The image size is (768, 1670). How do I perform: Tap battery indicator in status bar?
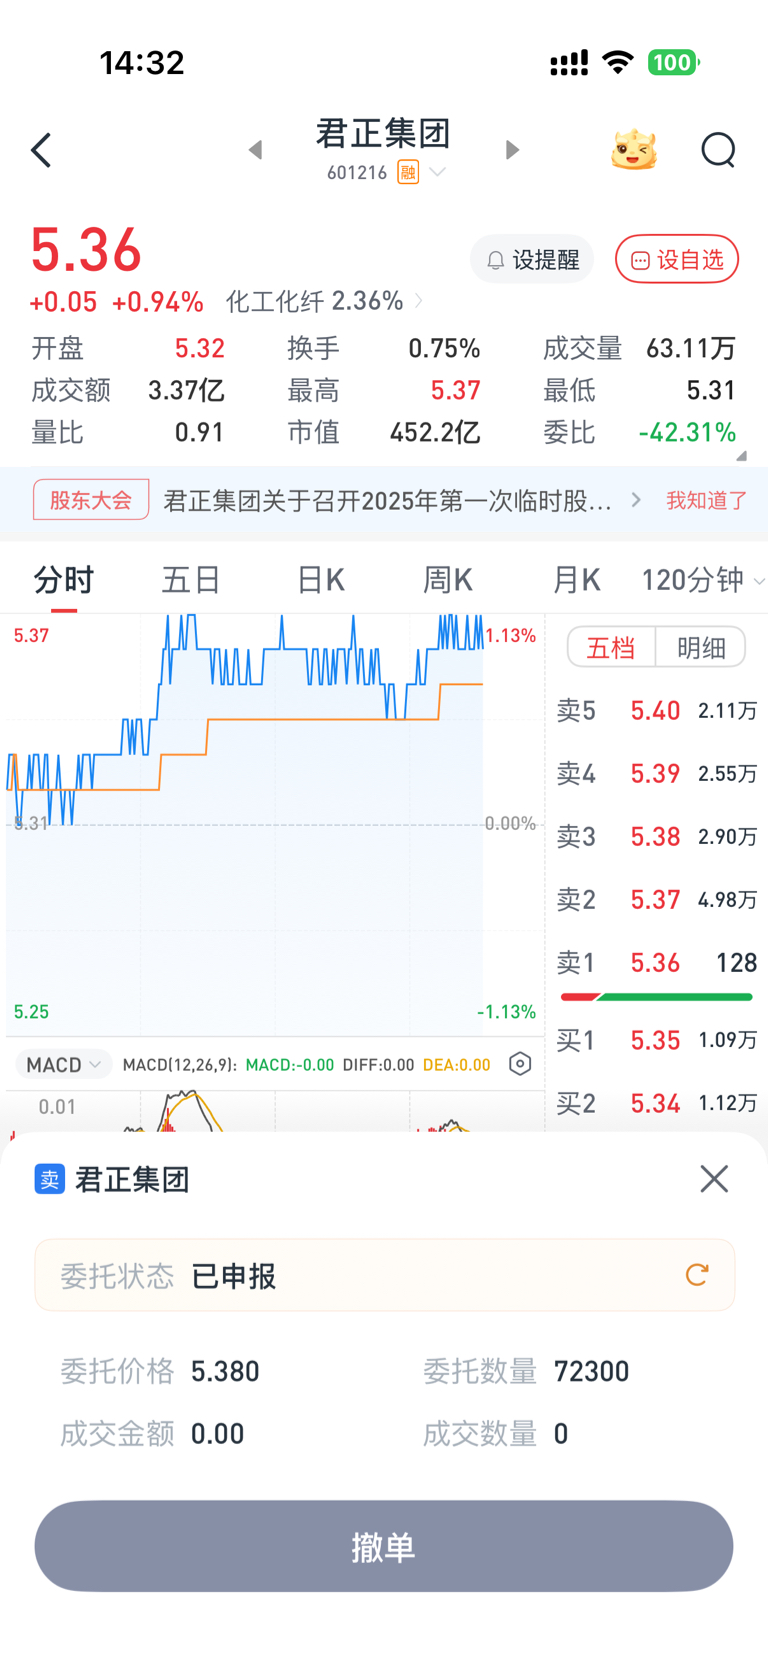point(673,63)
